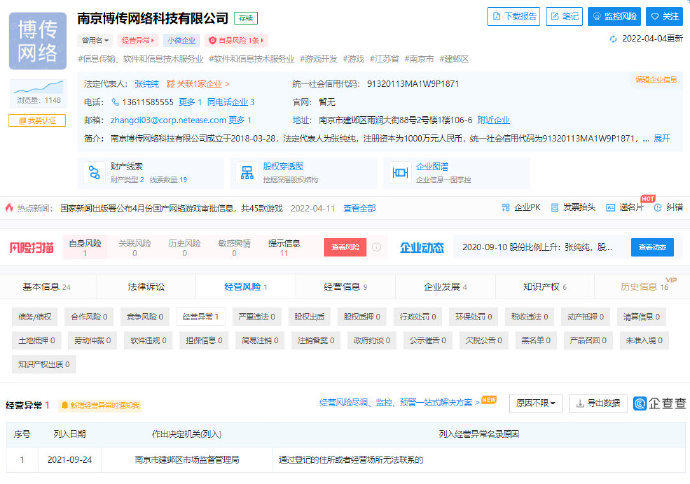
Task: Open the 查看全部 news link
Action: click(x=360, y=208)
